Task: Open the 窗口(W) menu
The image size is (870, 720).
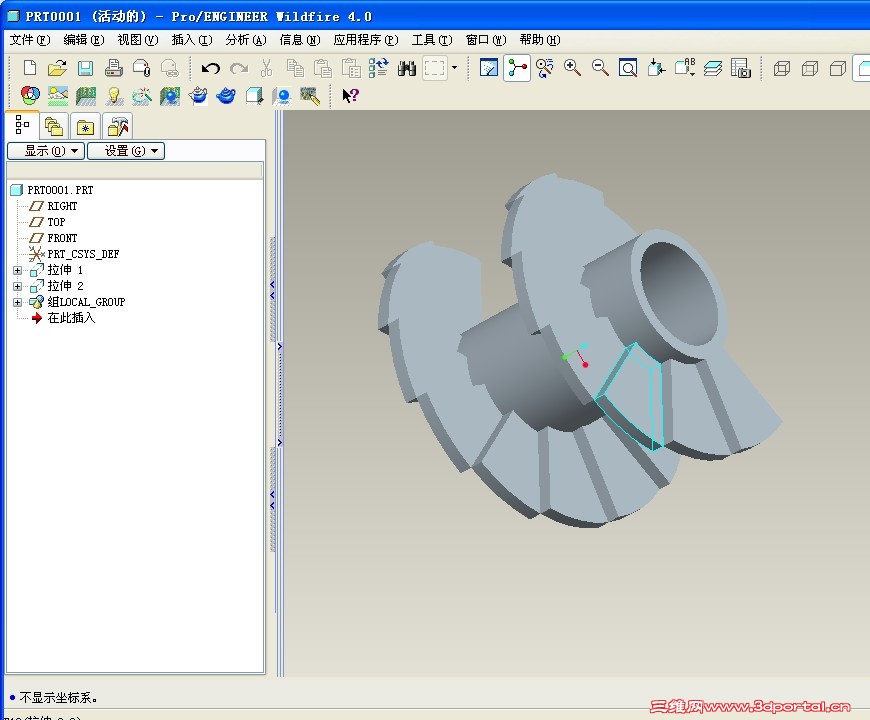Action: (x=485, y=40)
